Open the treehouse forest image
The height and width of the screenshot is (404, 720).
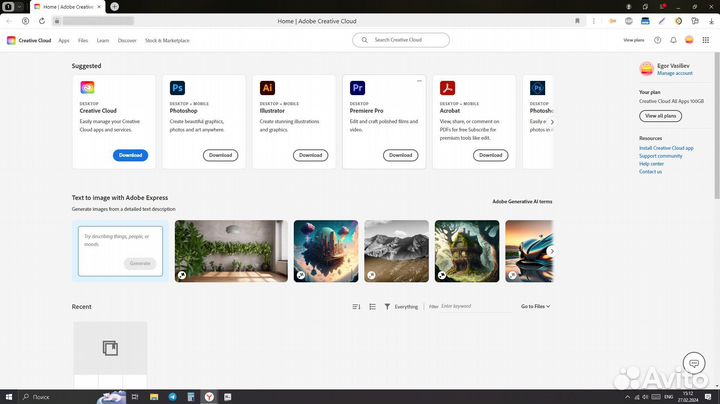pyautogui.click(x=467, y=251)
